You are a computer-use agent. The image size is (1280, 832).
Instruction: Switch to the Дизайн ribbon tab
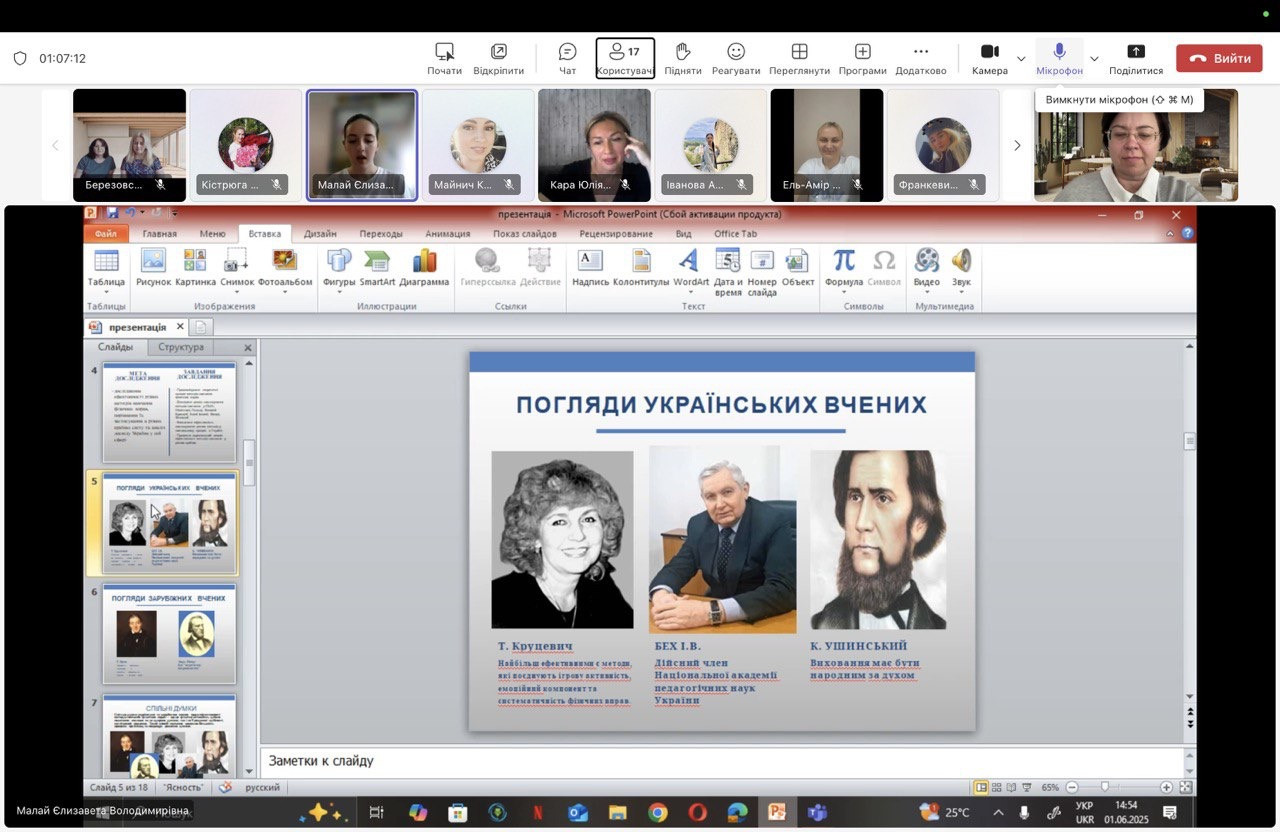pyautogui.click(x=320, y=234)
